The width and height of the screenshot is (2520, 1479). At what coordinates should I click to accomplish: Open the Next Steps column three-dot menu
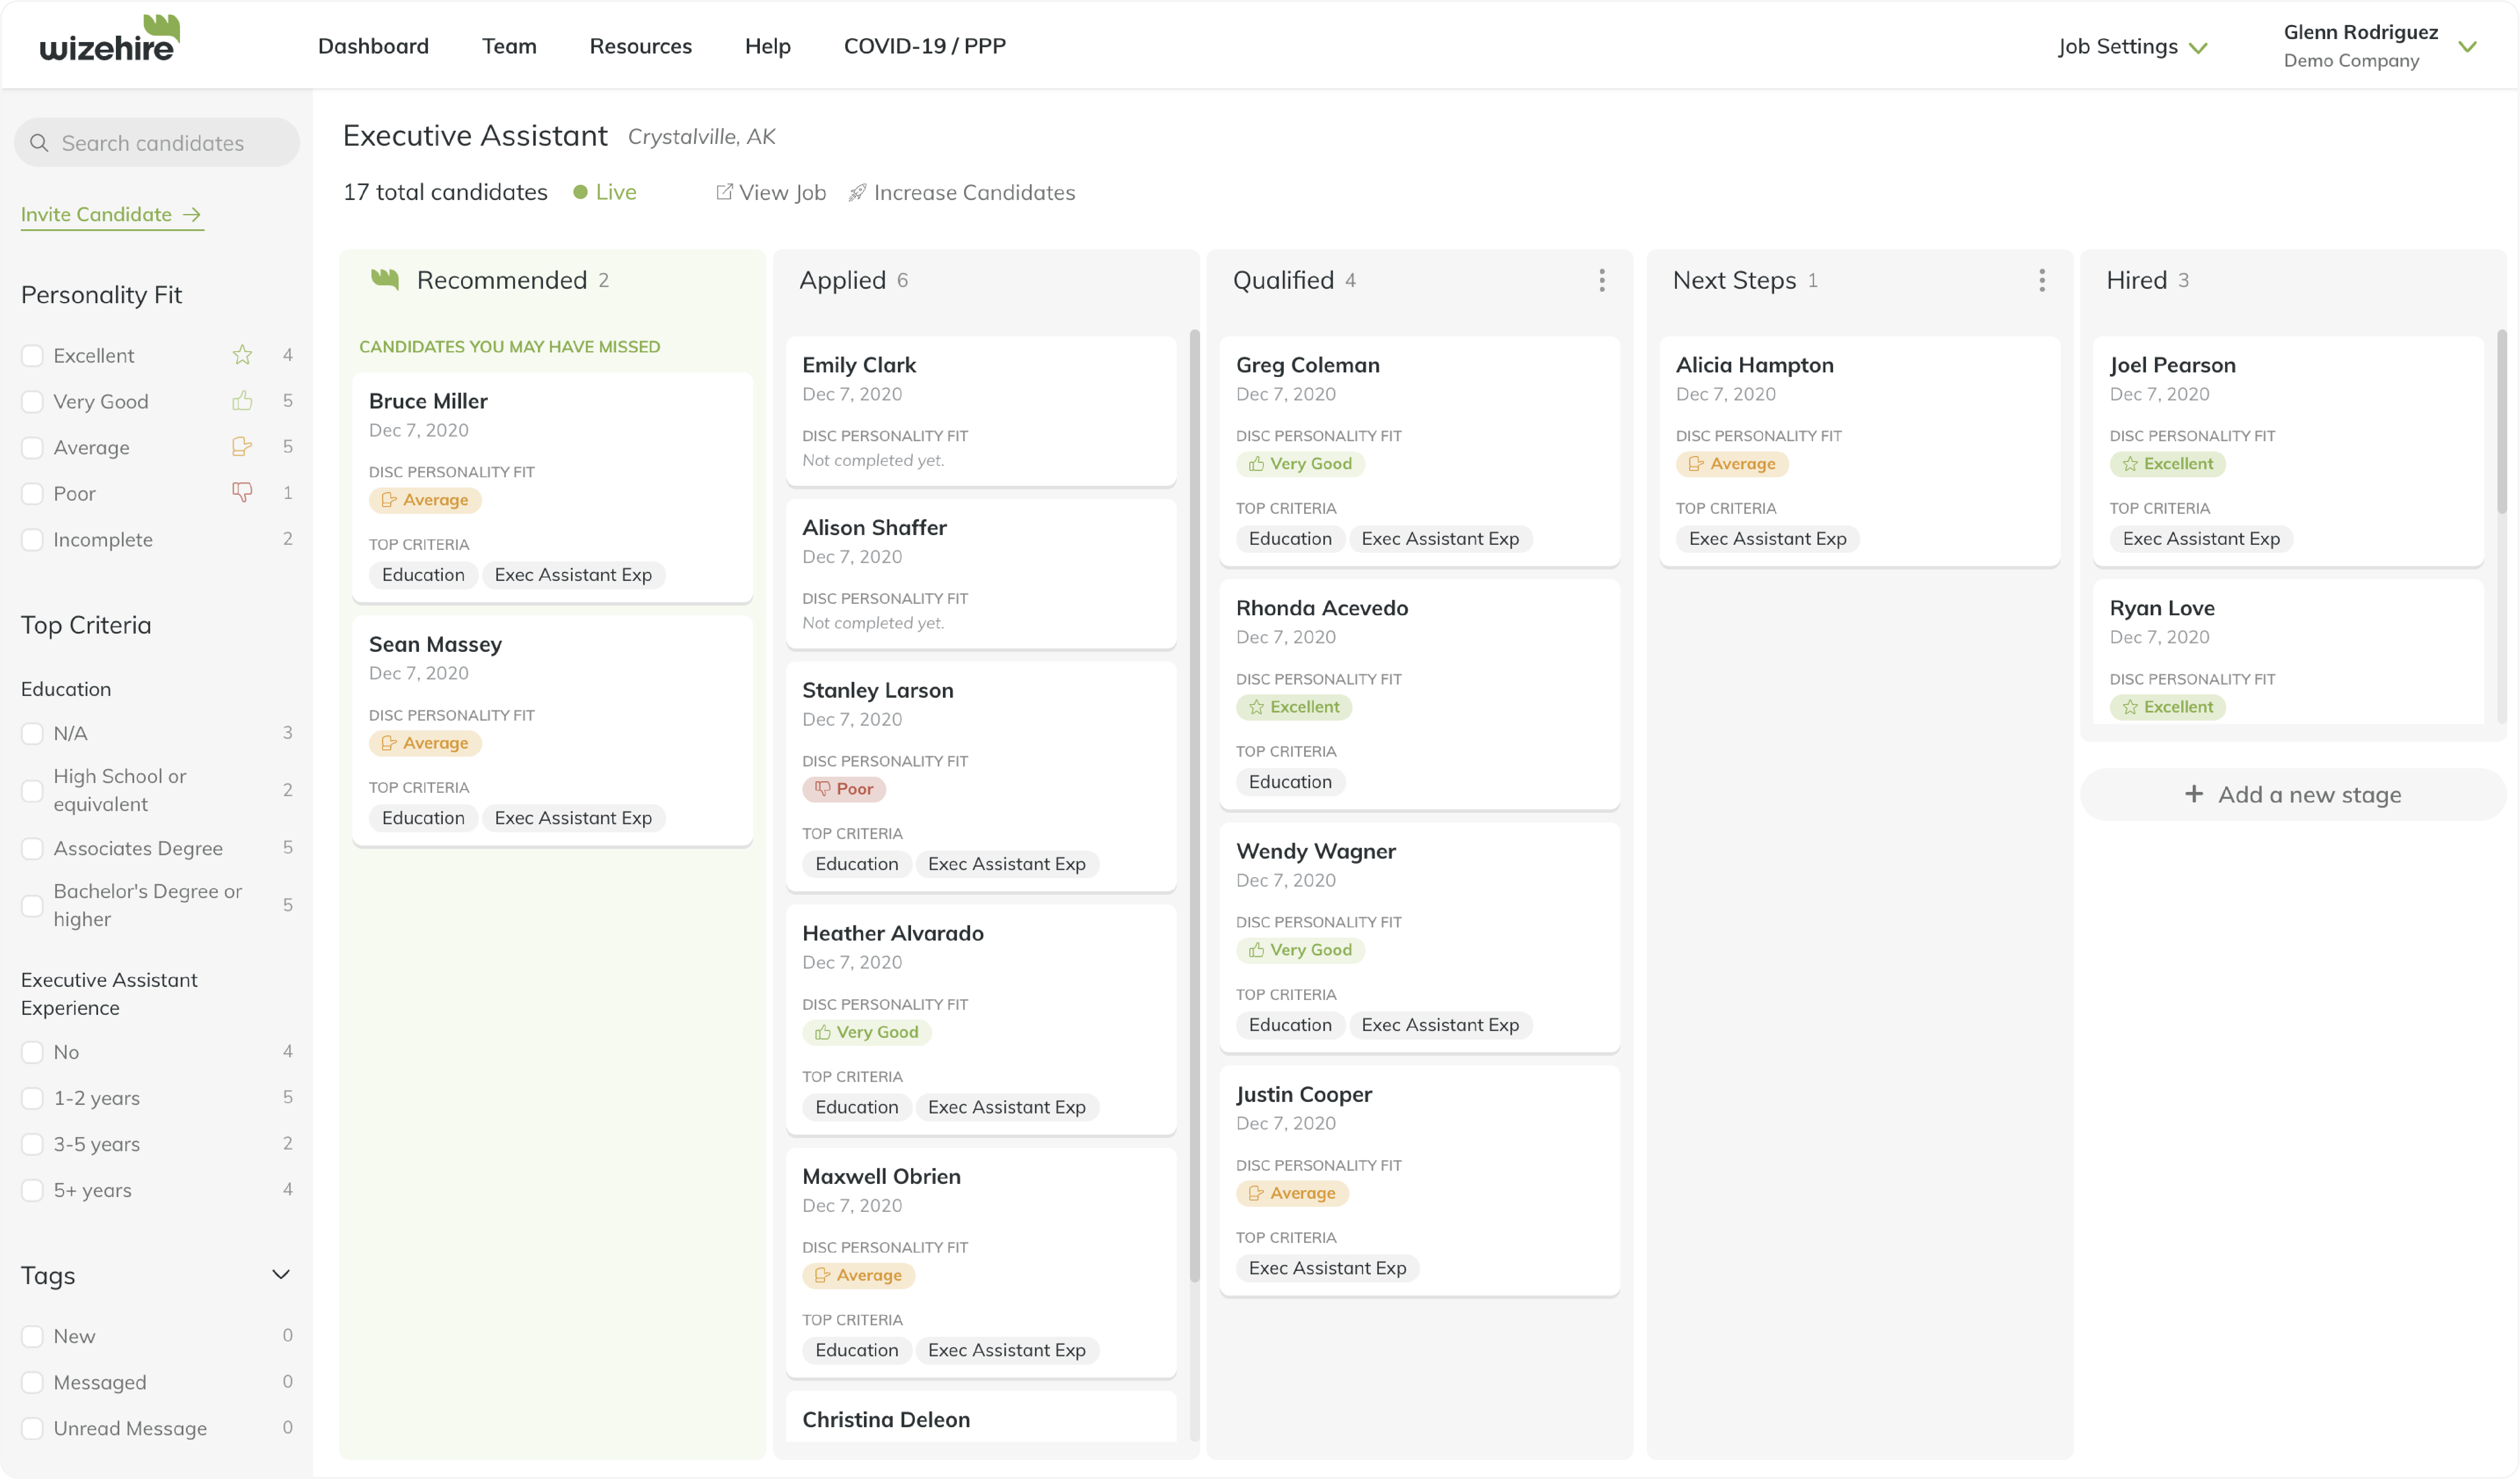click(2041, 280)
